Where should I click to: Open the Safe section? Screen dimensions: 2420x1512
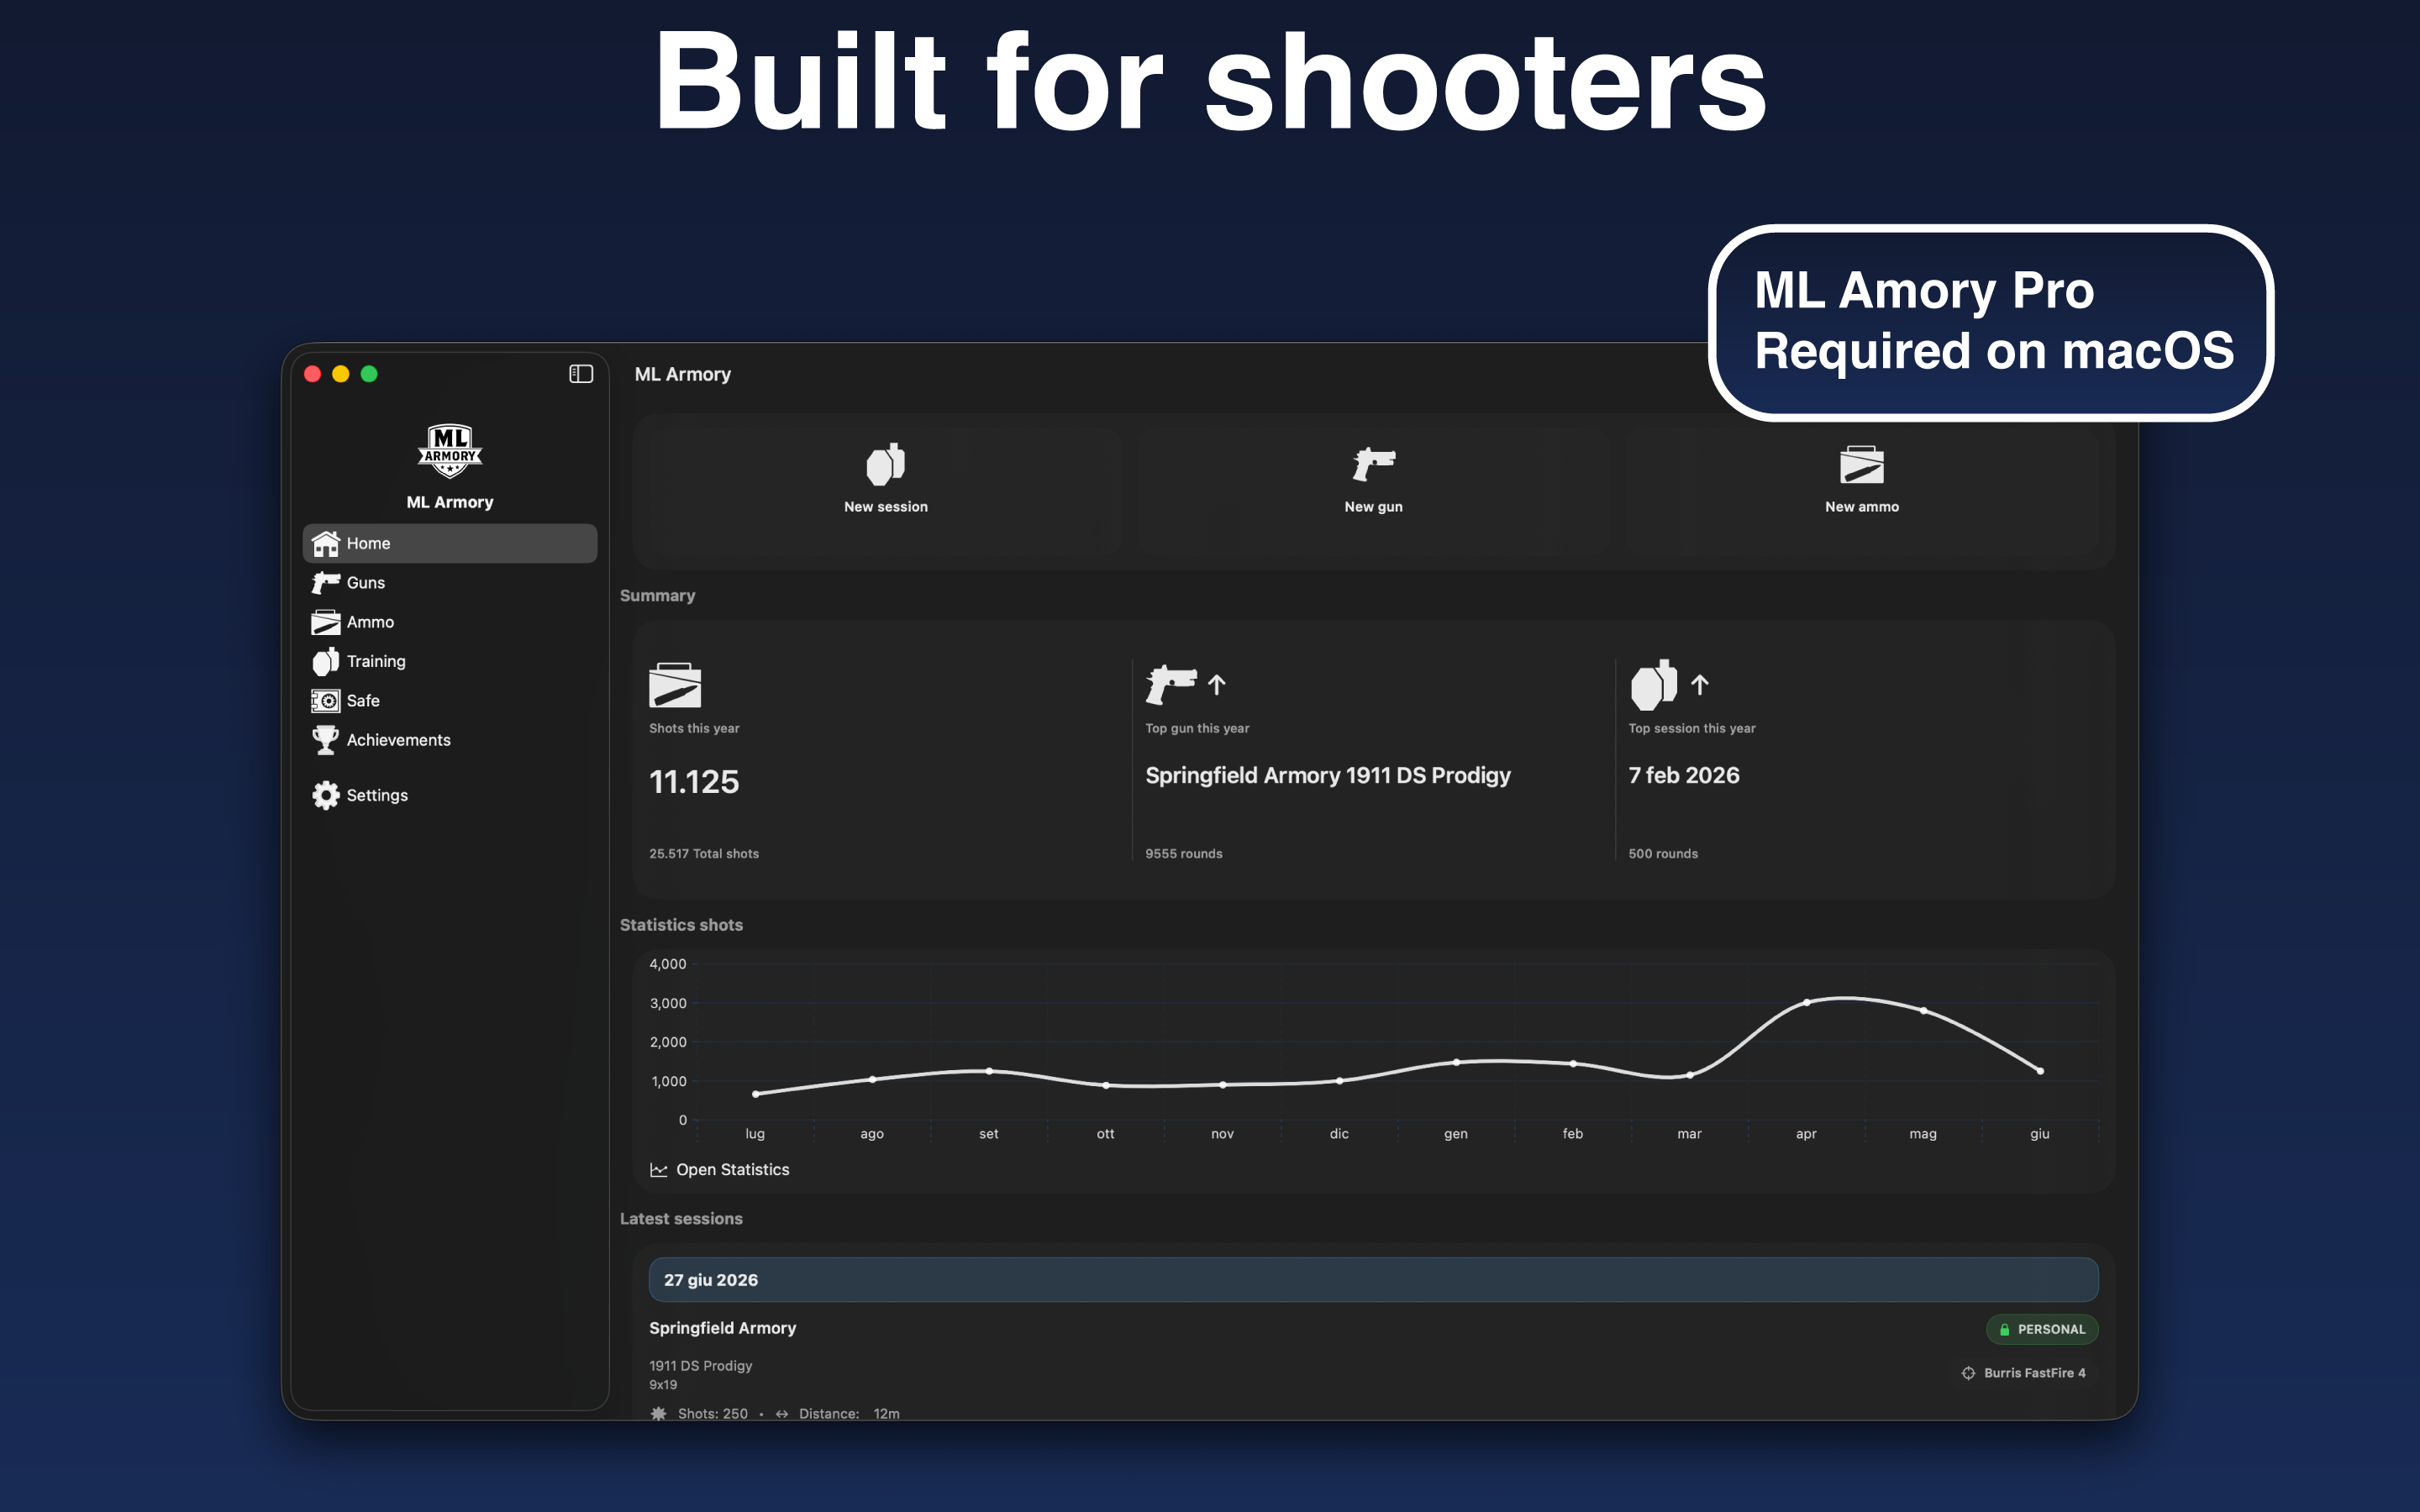coord(450,700)
